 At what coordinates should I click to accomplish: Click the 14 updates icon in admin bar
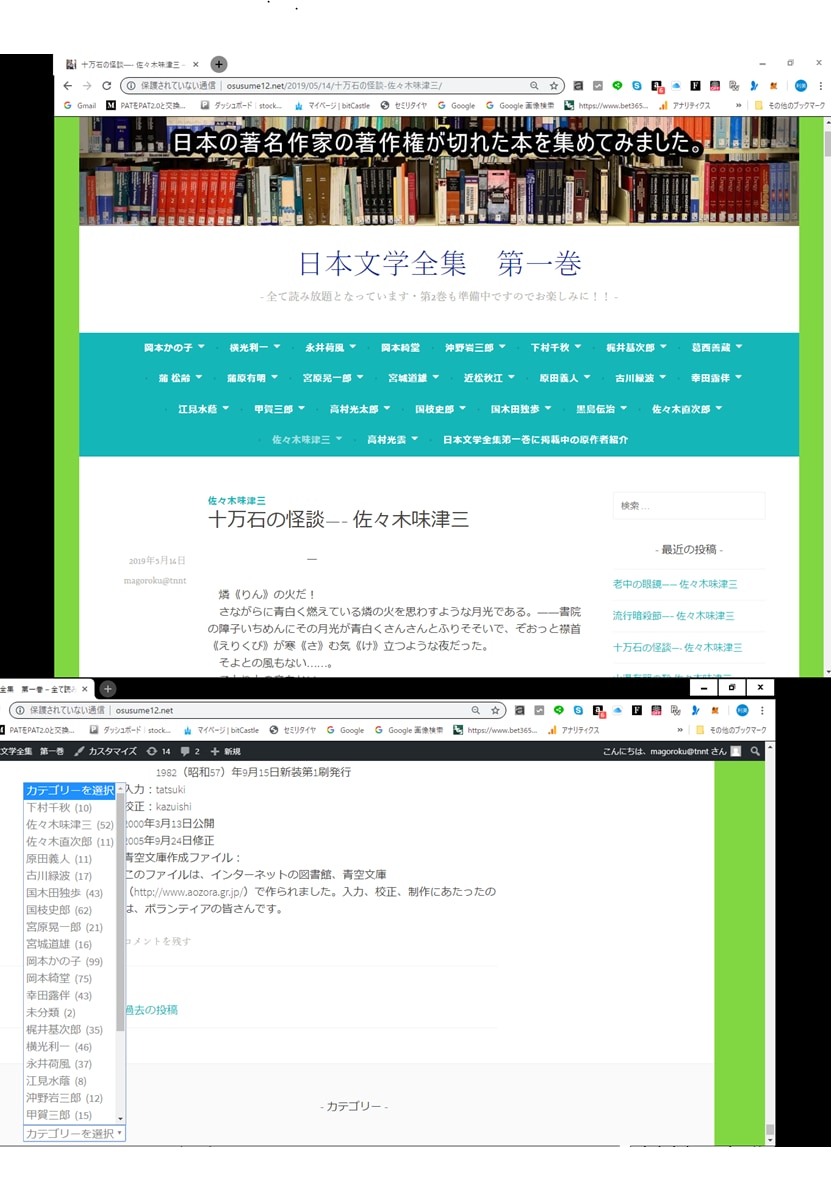pos(158,751)
